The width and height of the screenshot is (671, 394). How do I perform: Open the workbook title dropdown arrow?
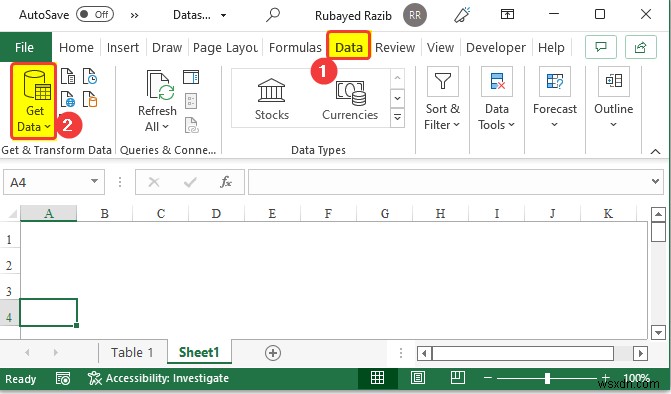pyautogui.click(x=223, y=16)
